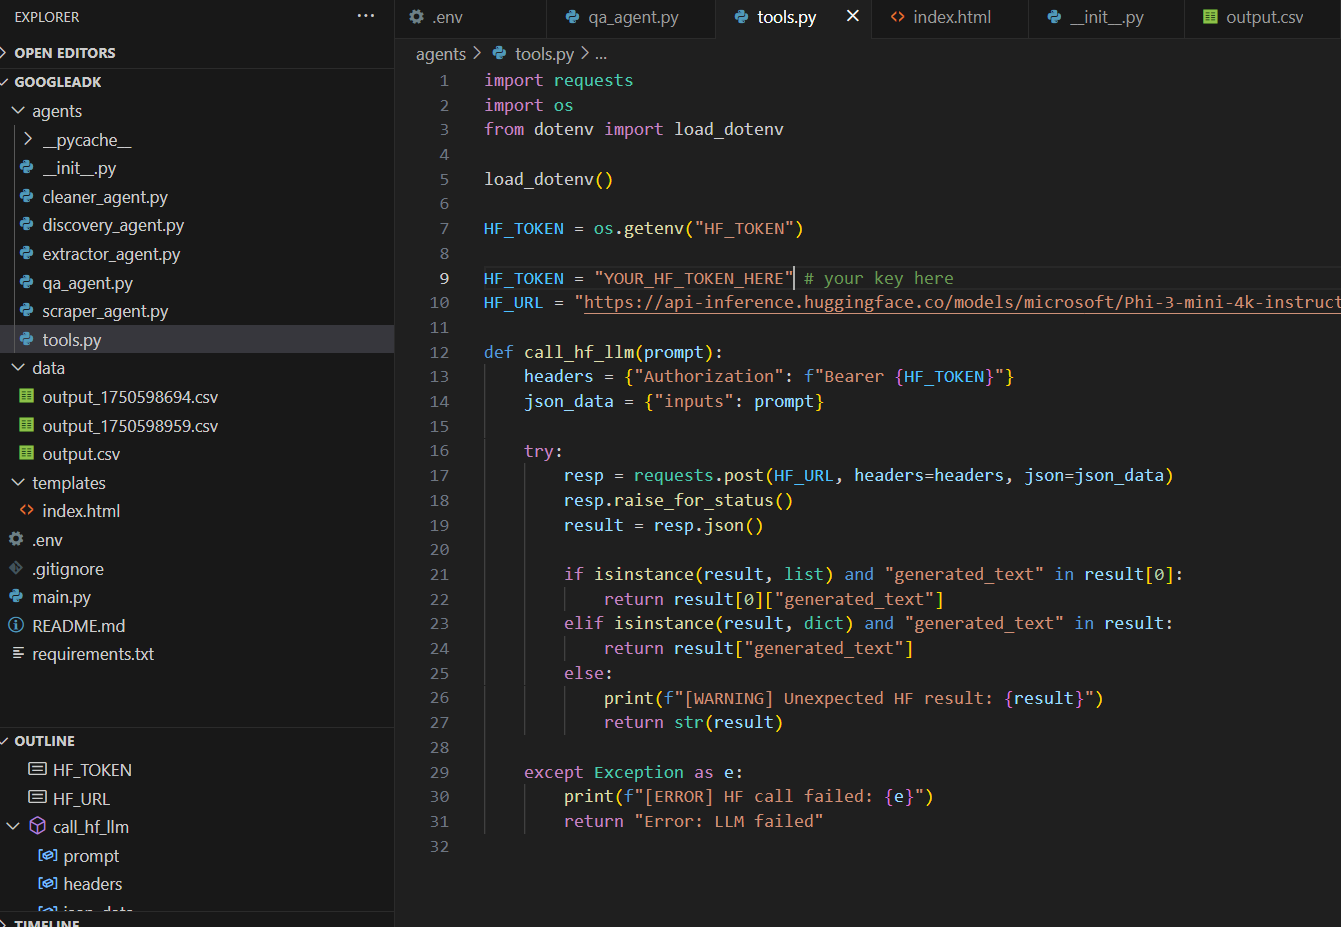Click the CSV icon beside output_1750598694.csv

pyautogui.click(x=27, y=397)
